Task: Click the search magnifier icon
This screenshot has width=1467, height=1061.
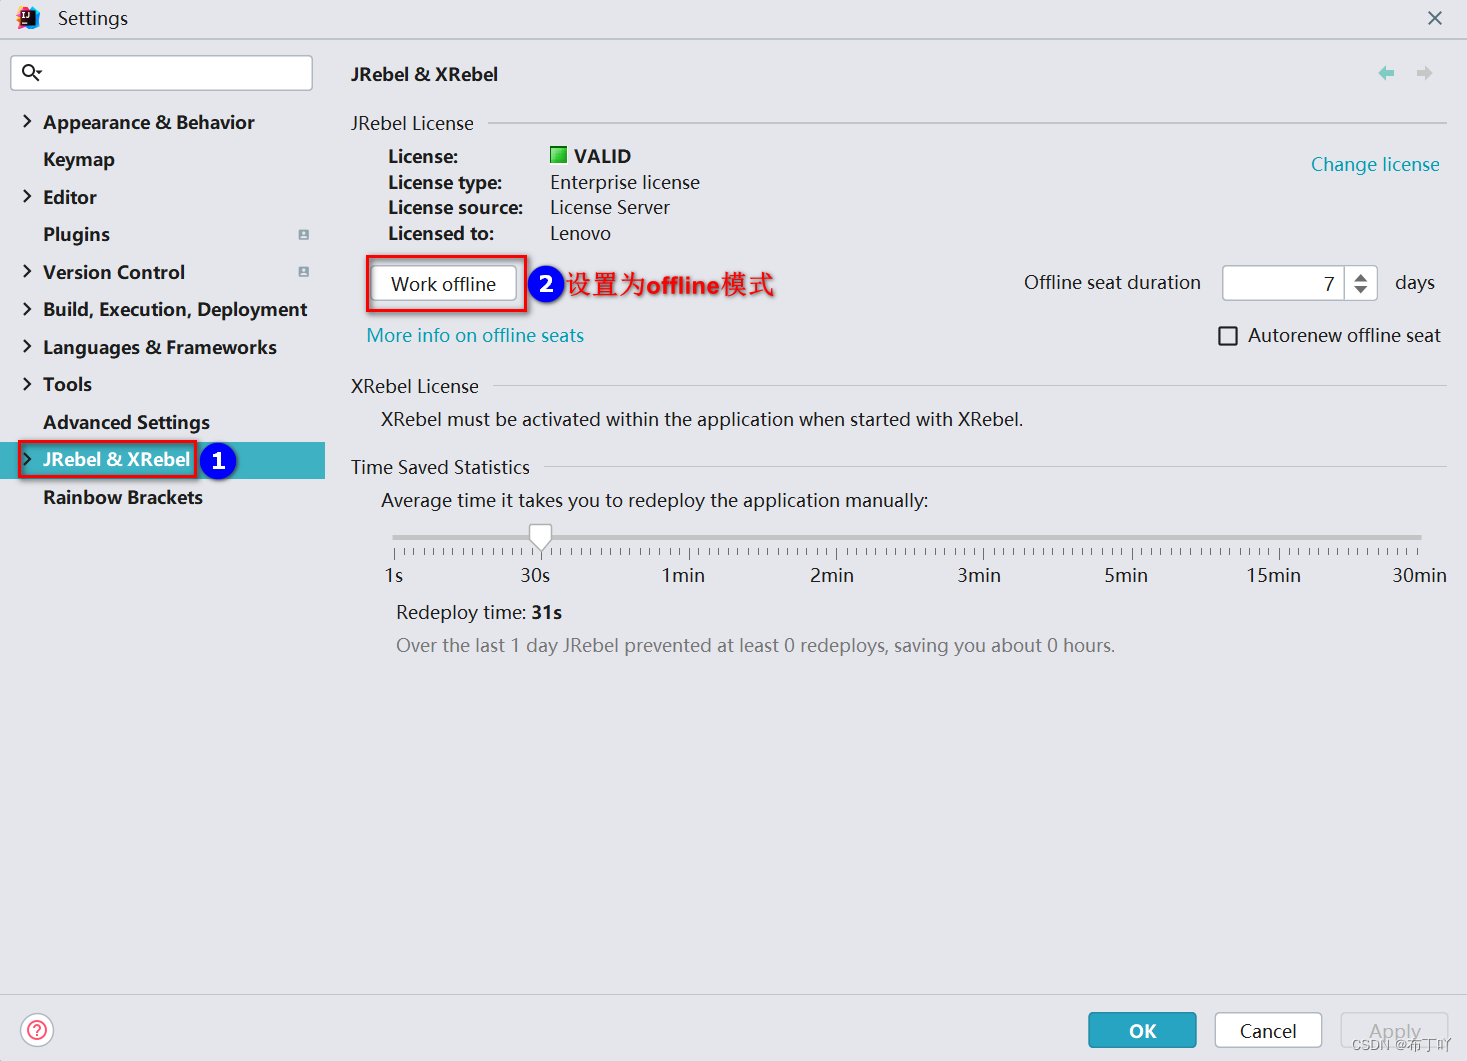Action: coord(32,72)
